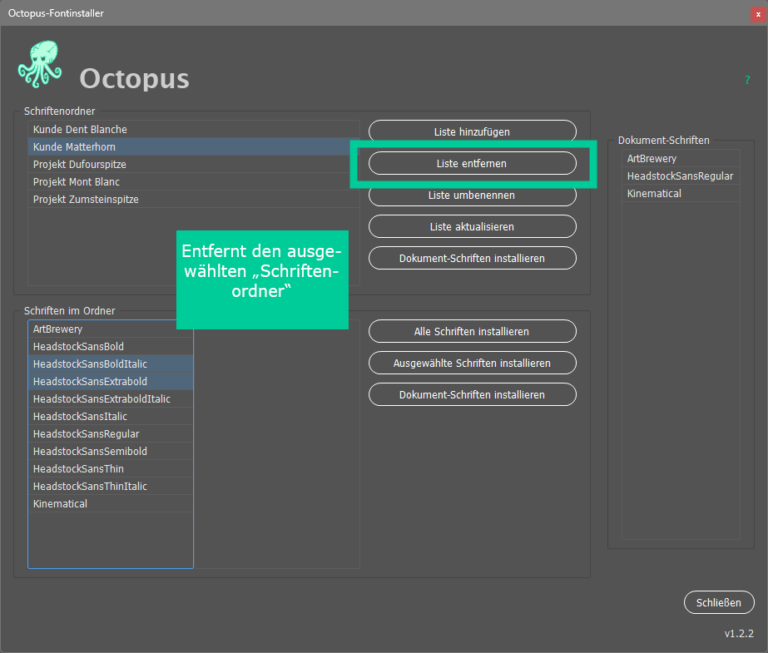The width and height of the screenshot is (768, 653).
Task: Close the Octopus-Fontinstaller window
Action: pyautogui.click(x=758, y=14)
